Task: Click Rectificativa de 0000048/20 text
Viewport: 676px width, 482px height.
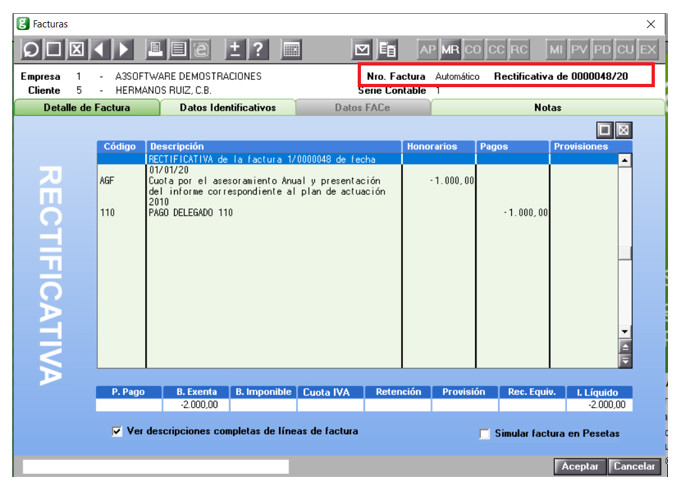Action: point(561,76)
